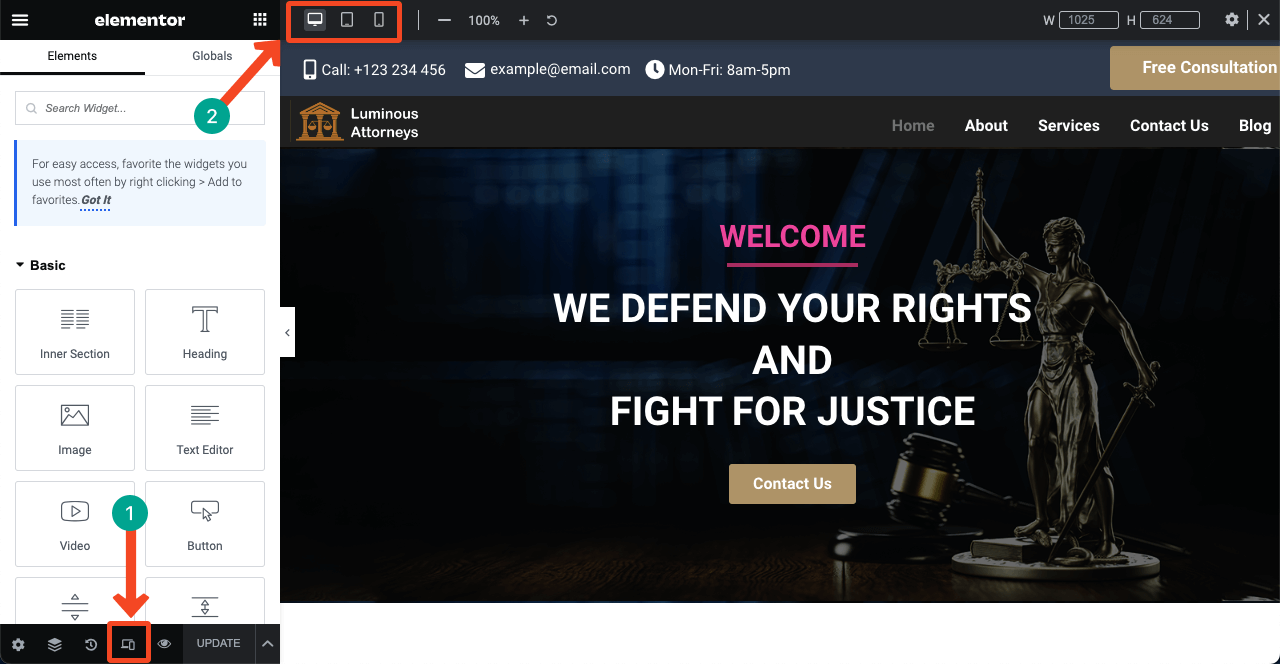Reset the zoom level
Screen dimensions: 1280x664
(552, 20)
